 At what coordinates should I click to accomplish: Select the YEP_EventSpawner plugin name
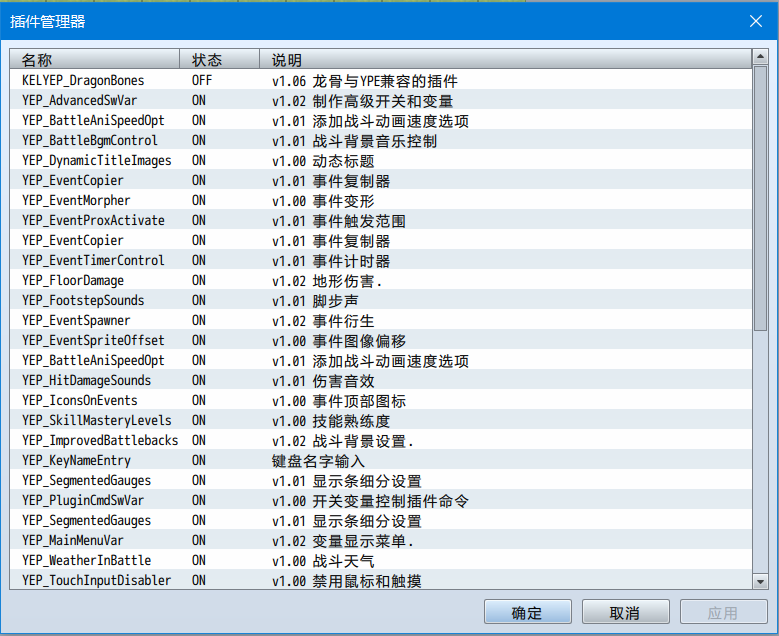coord(76,320)
